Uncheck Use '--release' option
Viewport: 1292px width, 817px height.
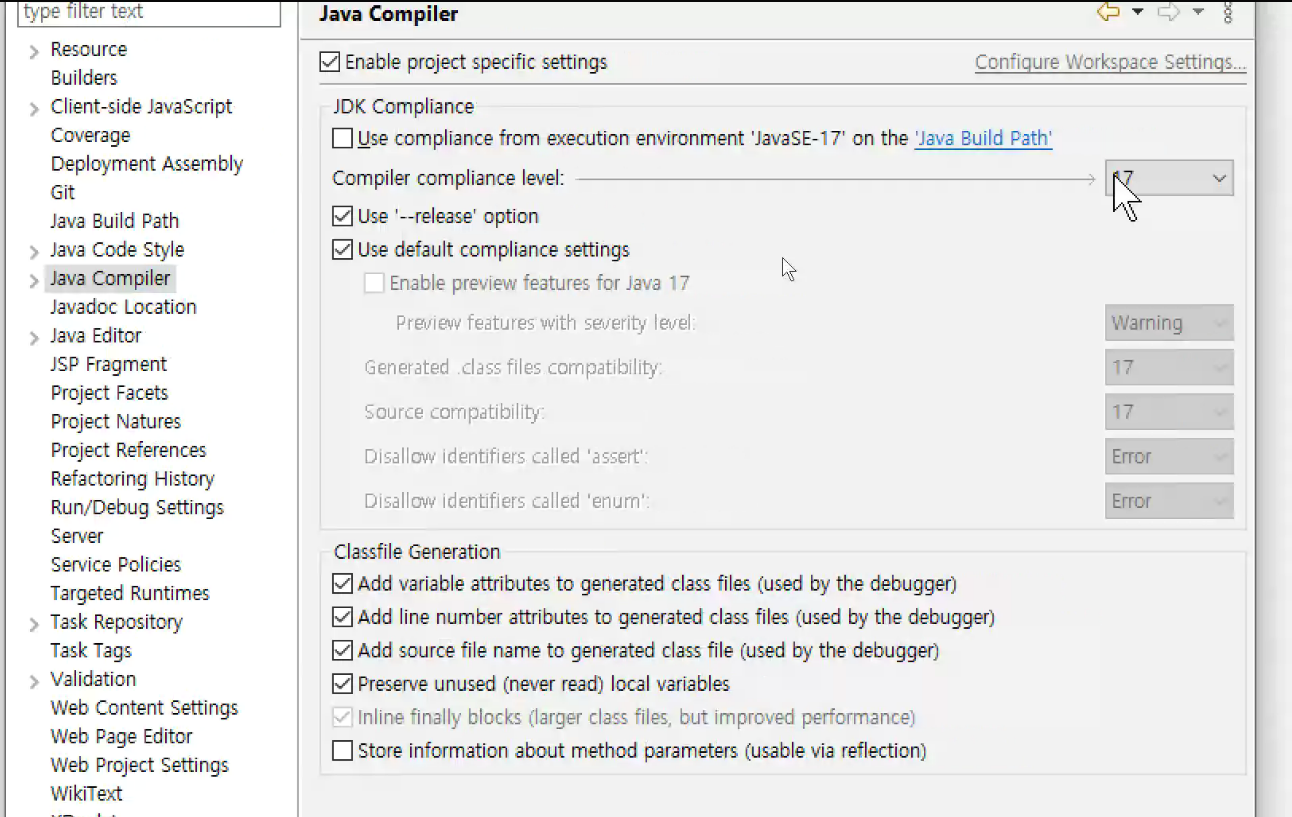pyautogui.click(x=343, y=216)
